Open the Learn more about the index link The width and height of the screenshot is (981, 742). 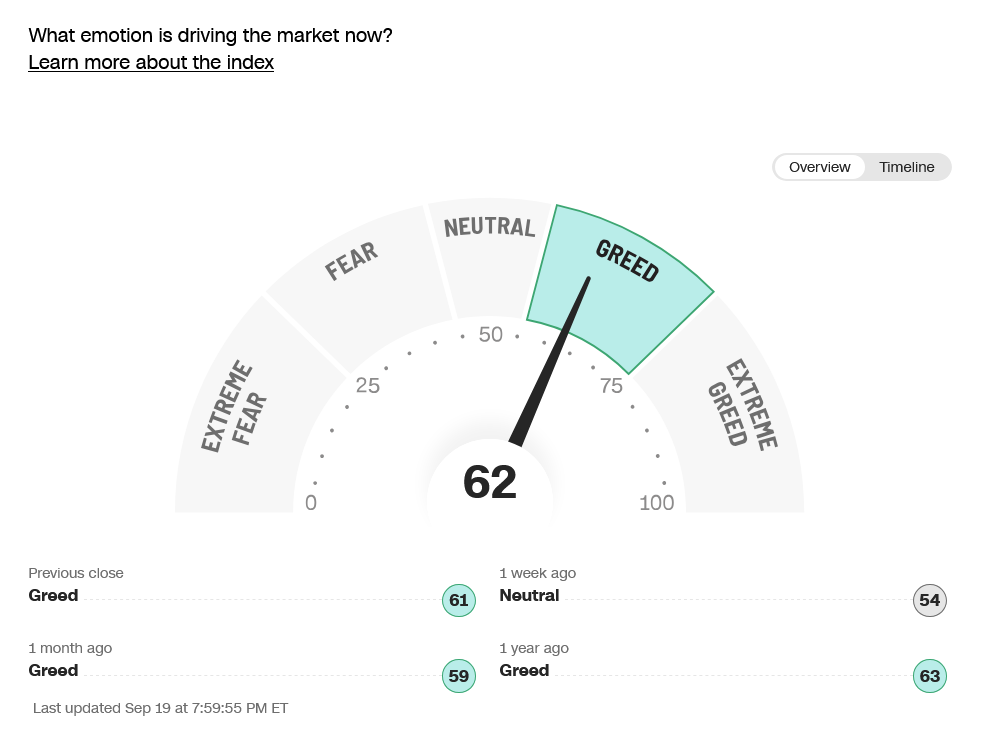pyautogui.click(x=151, y=63)
